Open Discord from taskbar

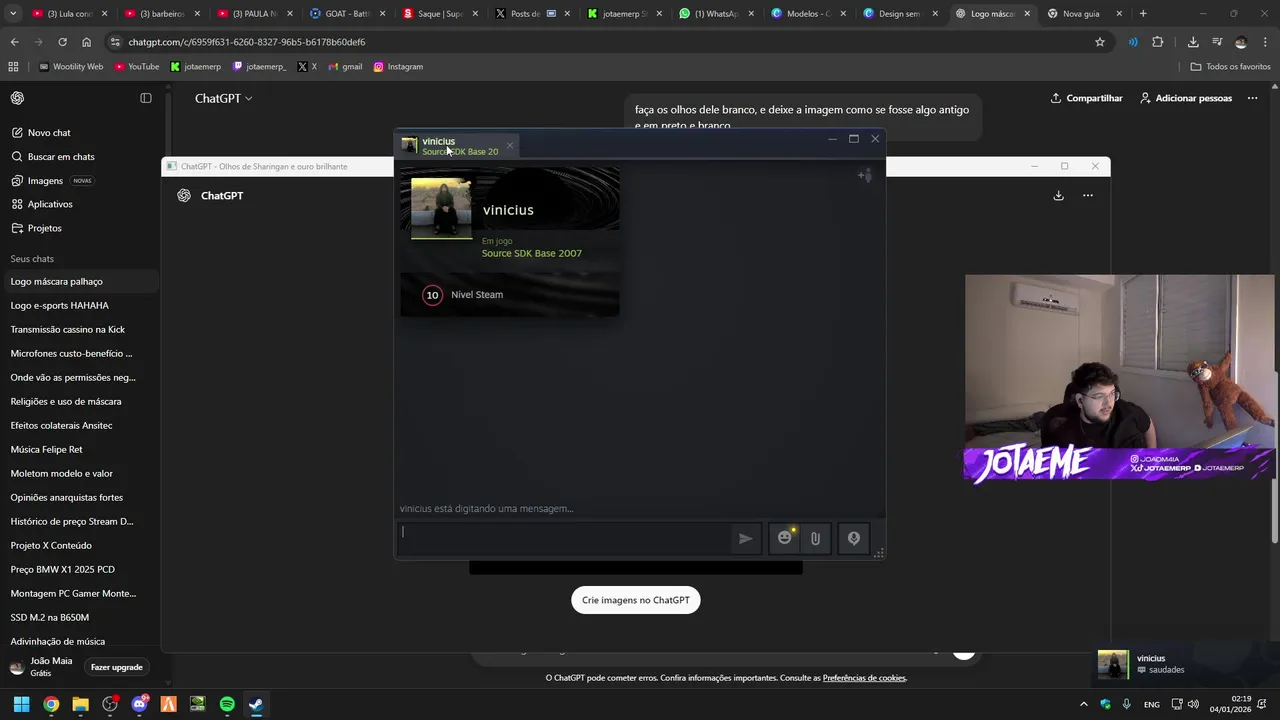139,704
